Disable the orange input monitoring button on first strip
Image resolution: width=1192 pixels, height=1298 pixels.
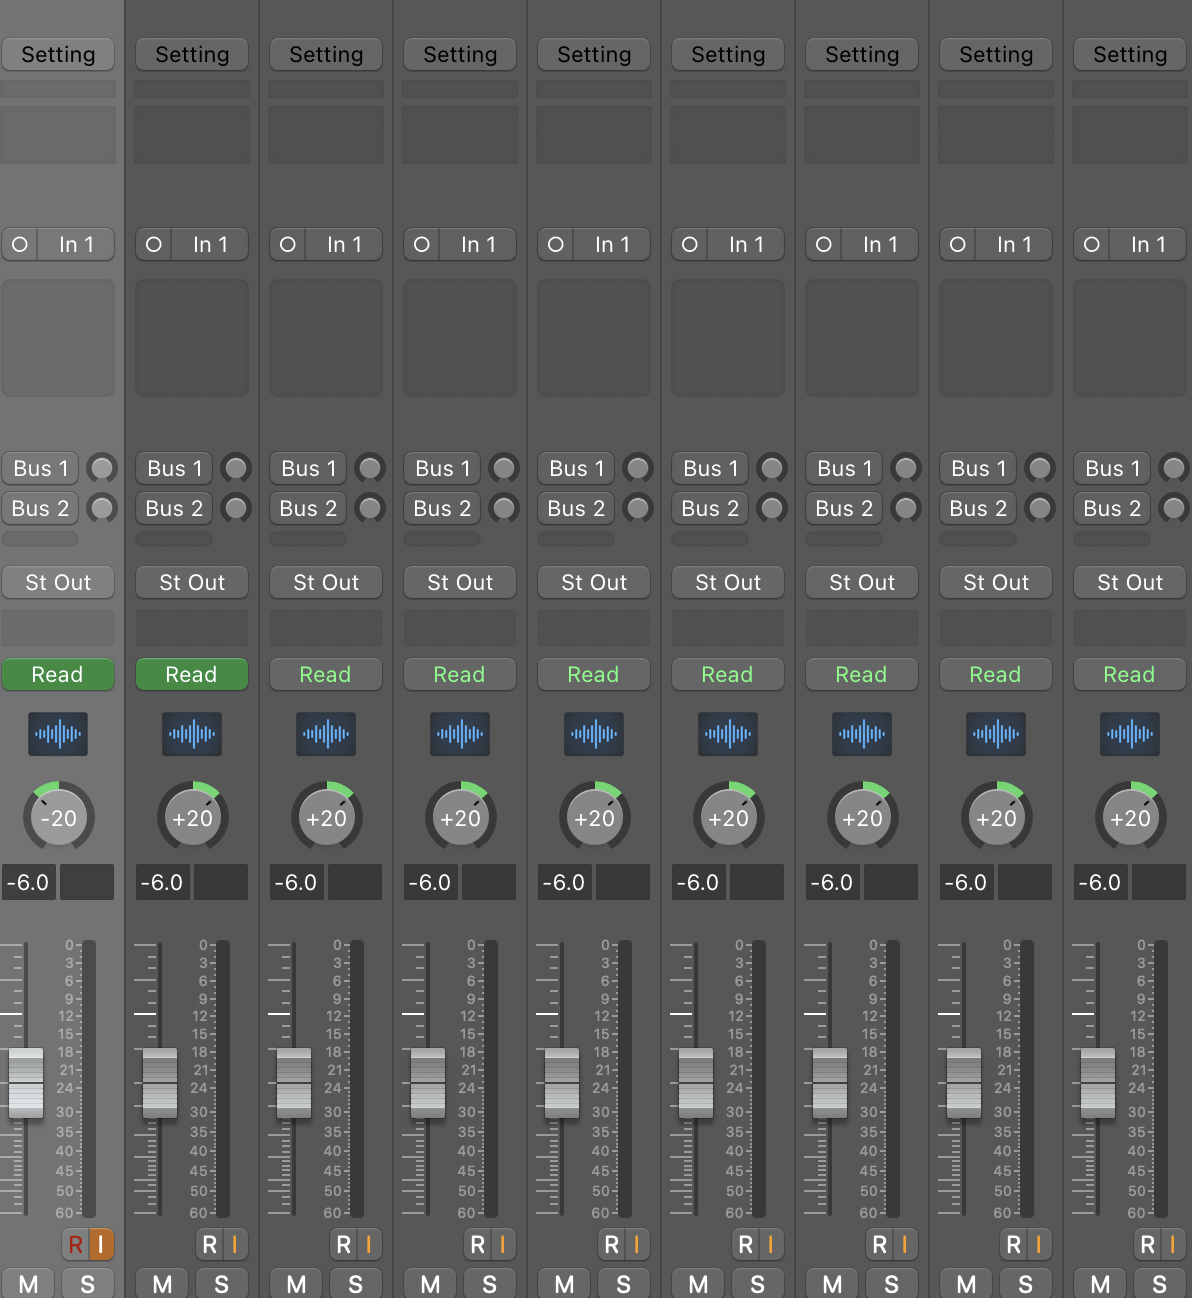(x=101, y=1245)
